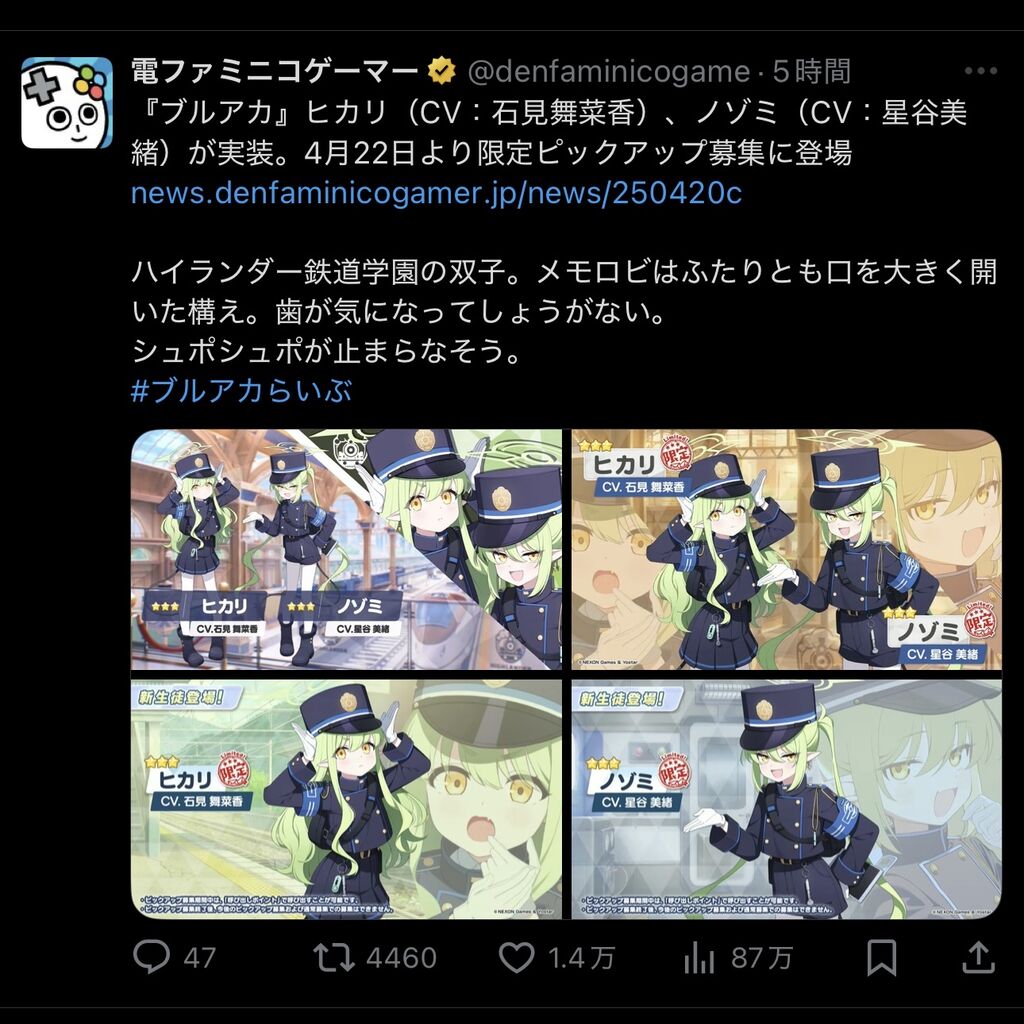Open the share upload icon
Screen dimensions: 1024x1024
point(978,957)
